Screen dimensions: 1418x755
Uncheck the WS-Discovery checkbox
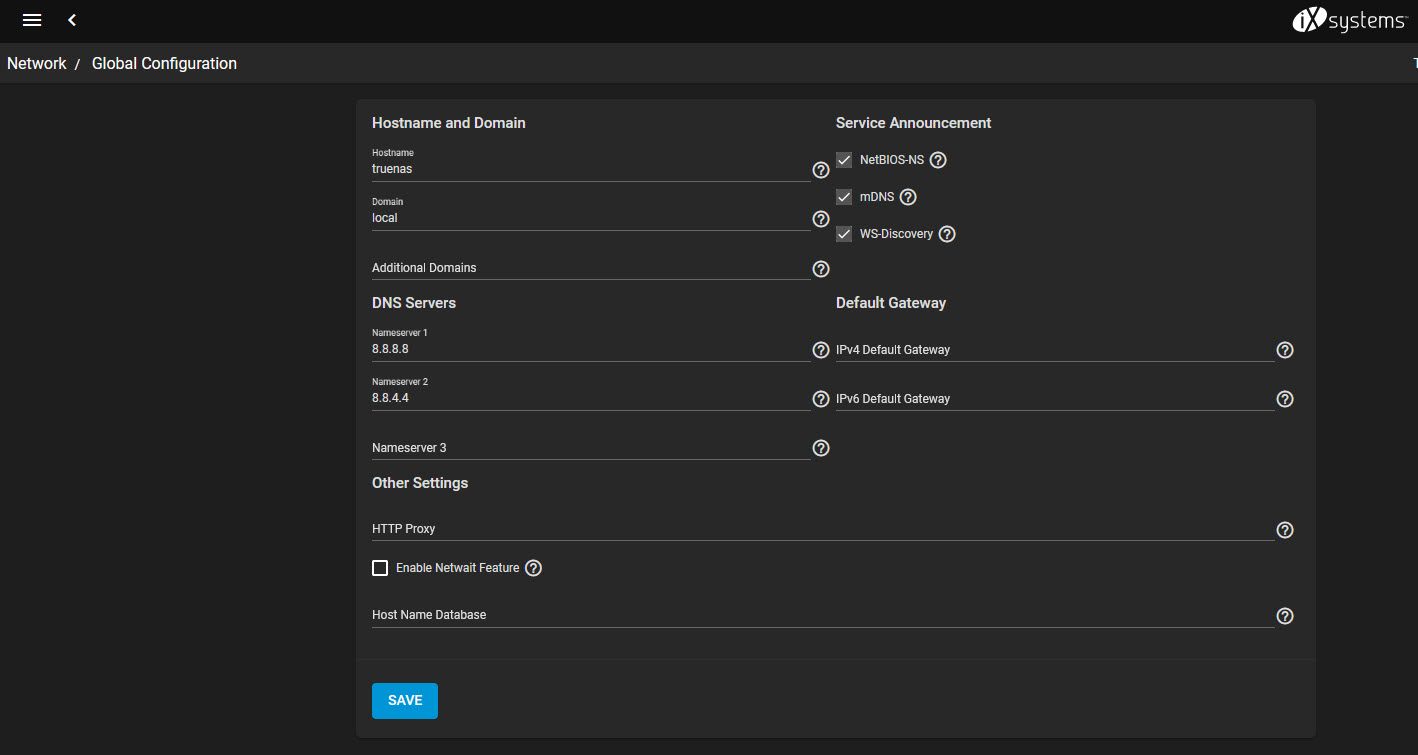(844, 234)
